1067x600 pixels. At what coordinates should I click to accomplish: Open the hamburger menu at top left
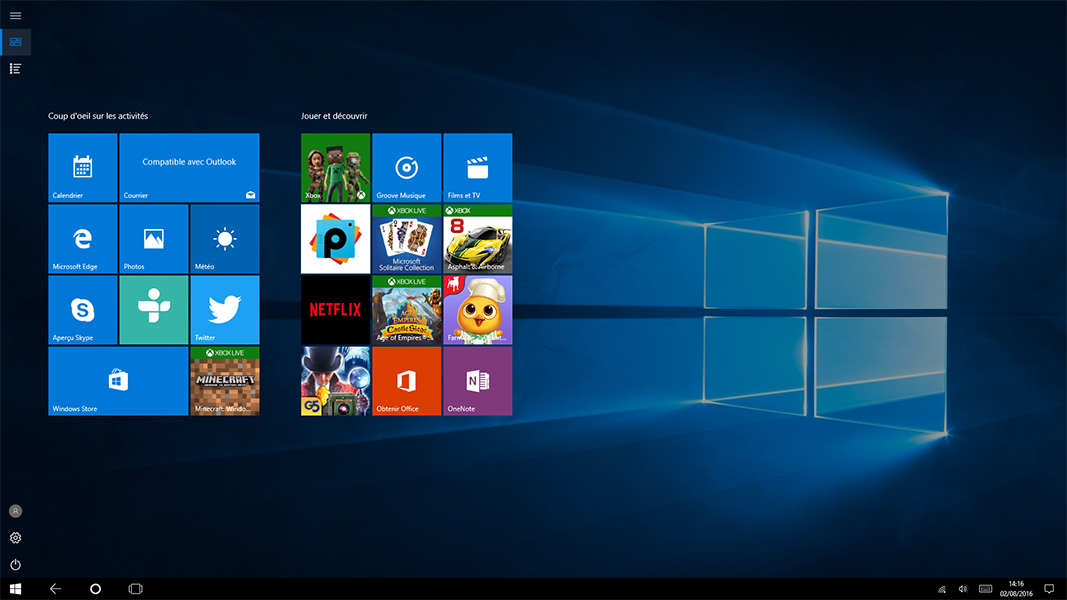[x=15, y=16]
